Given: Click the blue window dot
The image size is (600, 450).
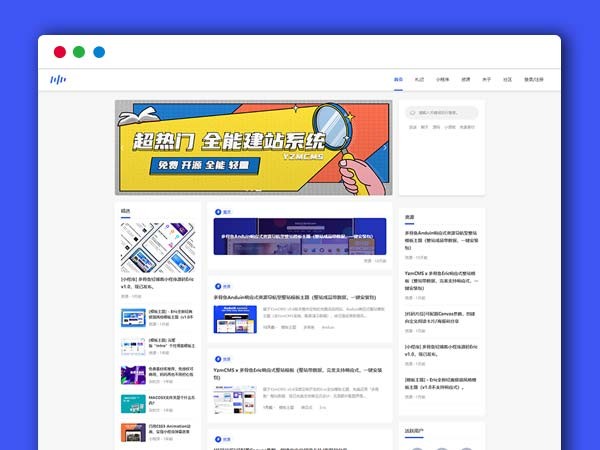Looking at the screenshot, I should tap(99, 52).
